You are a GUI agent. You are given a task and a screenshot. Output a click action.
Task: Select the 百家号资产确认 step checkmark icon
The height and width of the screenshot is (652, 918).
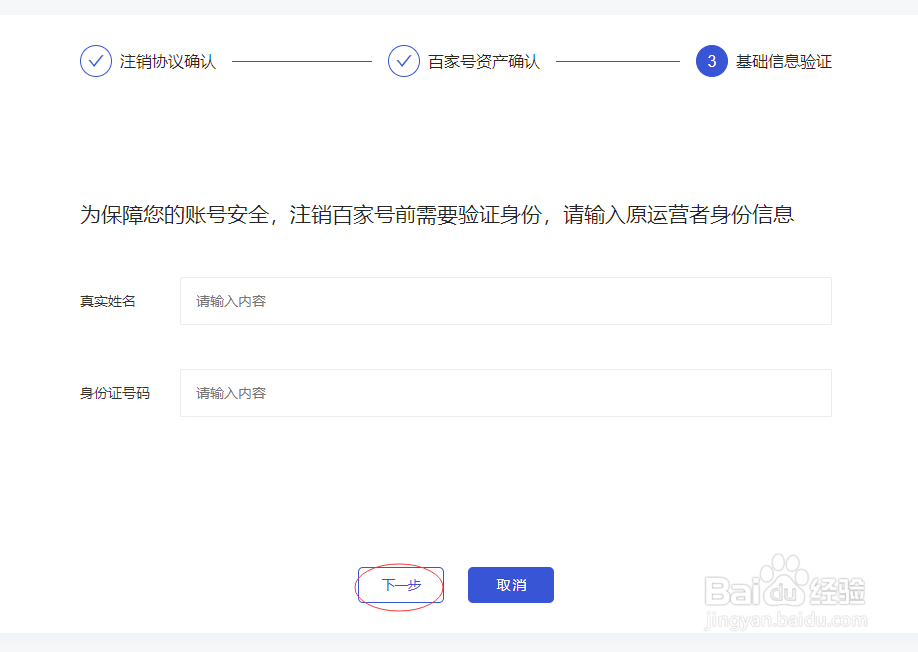404,61
